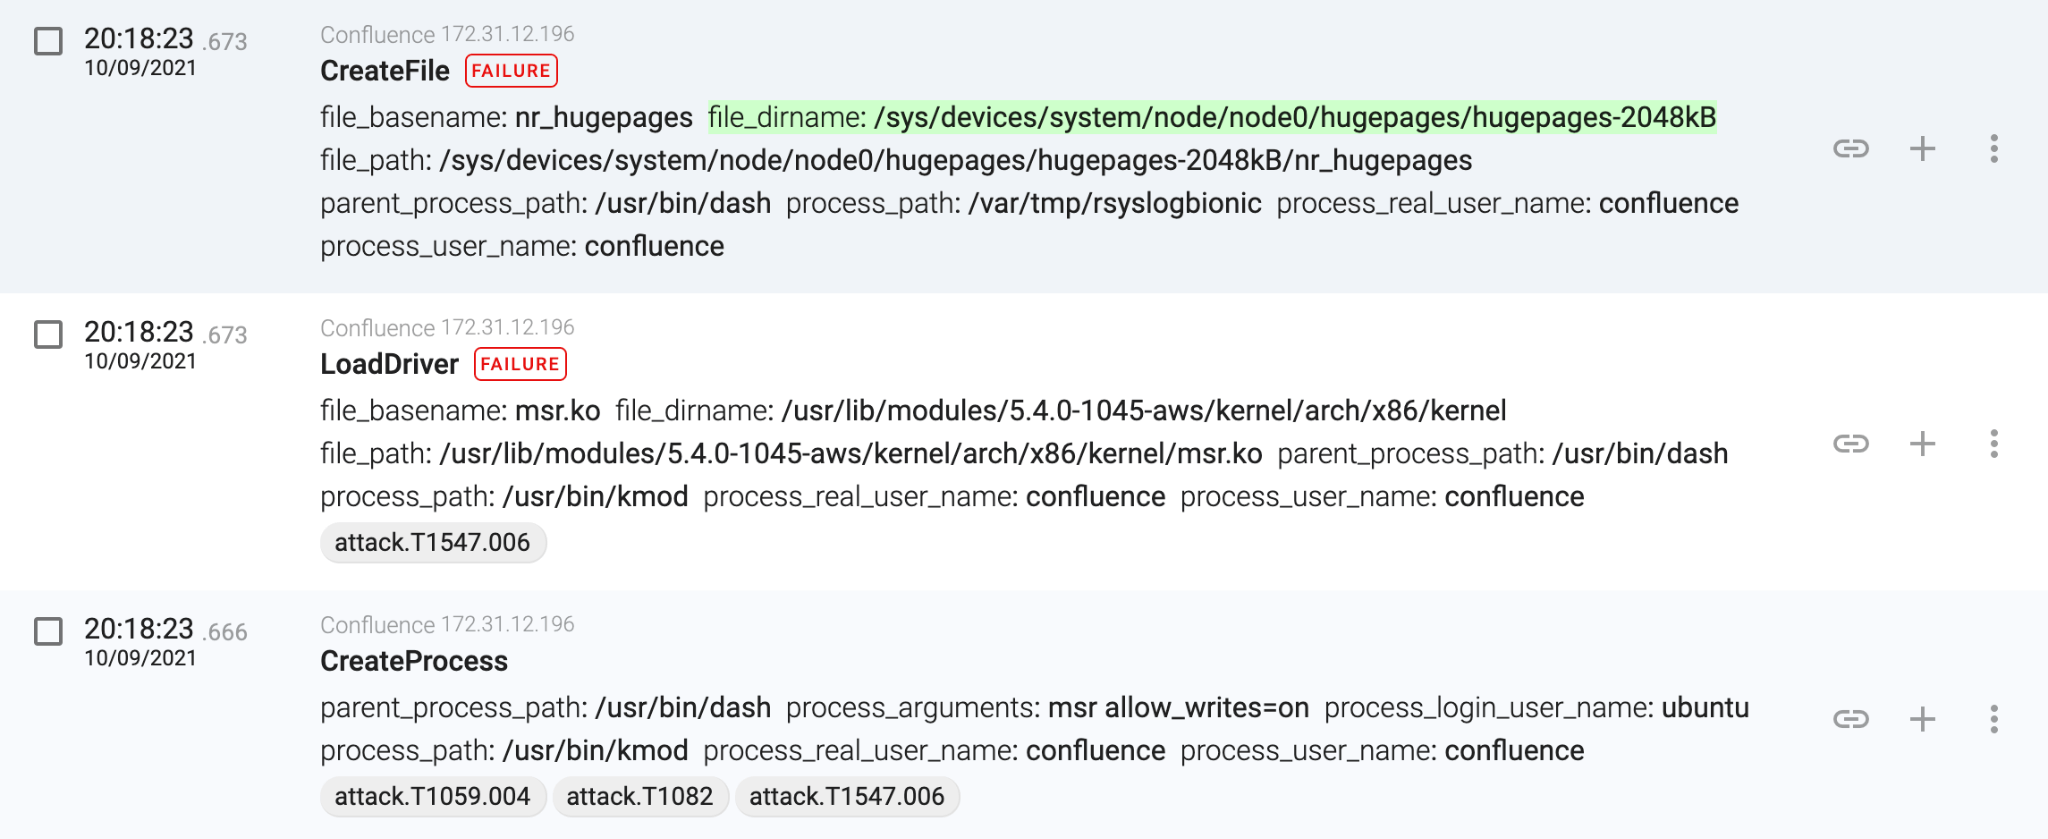Screen dimensions: 2048x839
Task: Add the LoadDriver event with plus icon
Action: tap(1922, 443)
